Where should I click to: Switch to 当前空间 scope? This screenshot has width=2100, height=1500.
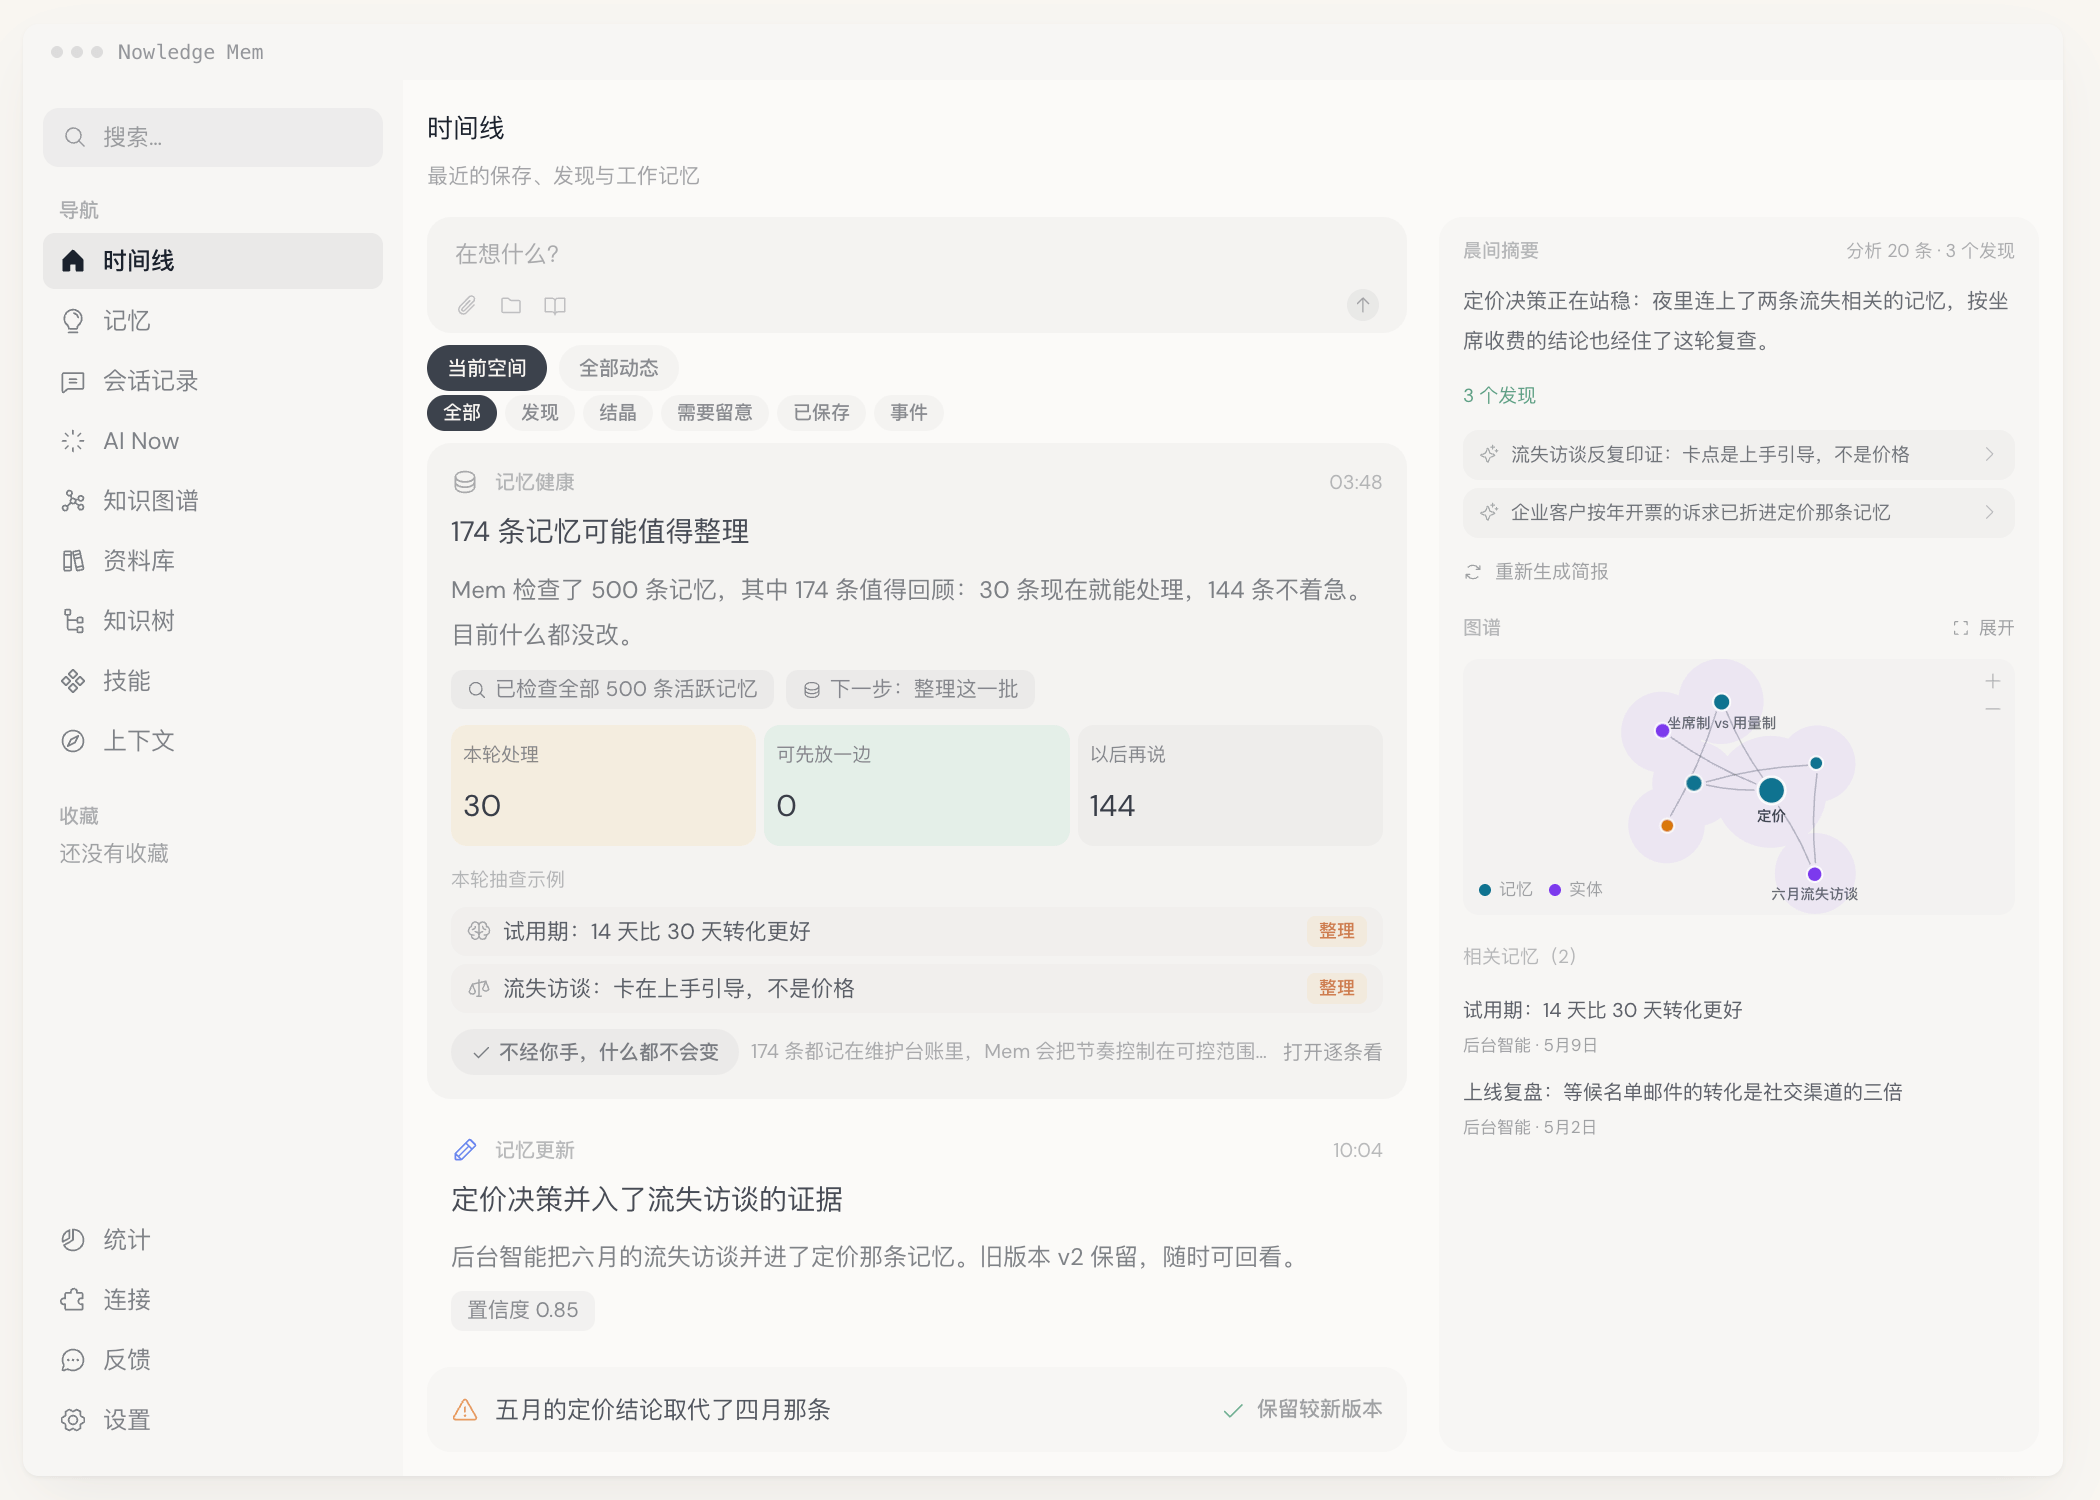pyautogui.click(x=487, y=368)
